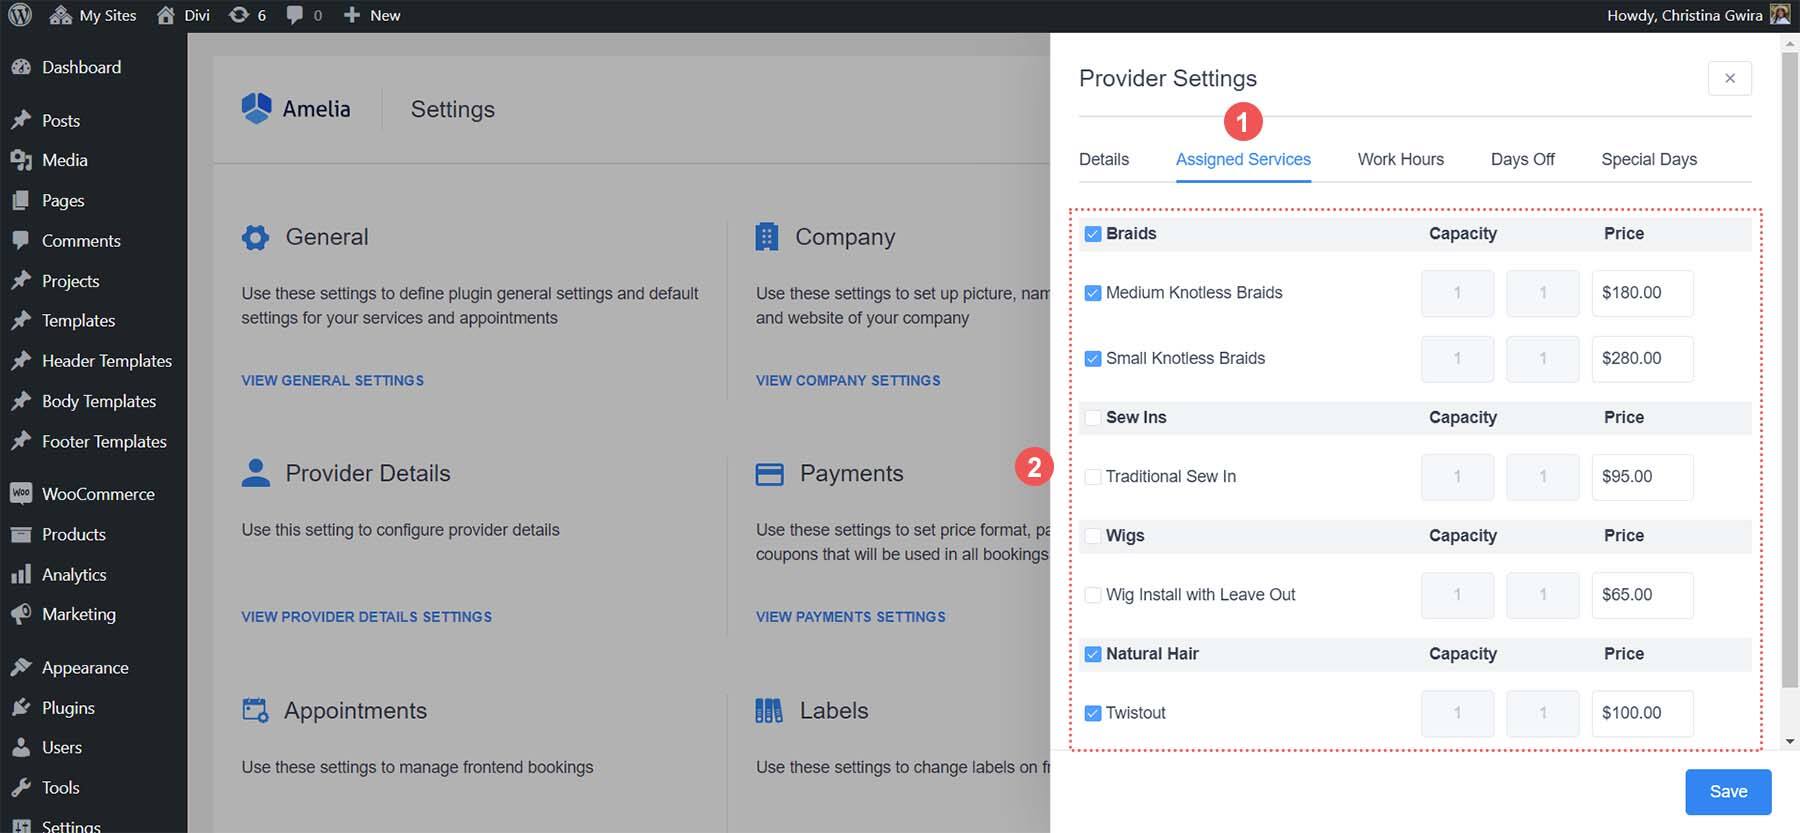This screenshot has height=833, width=1800.
Task: Click the user avatar in admin bar
Action: coord(1780,15)
